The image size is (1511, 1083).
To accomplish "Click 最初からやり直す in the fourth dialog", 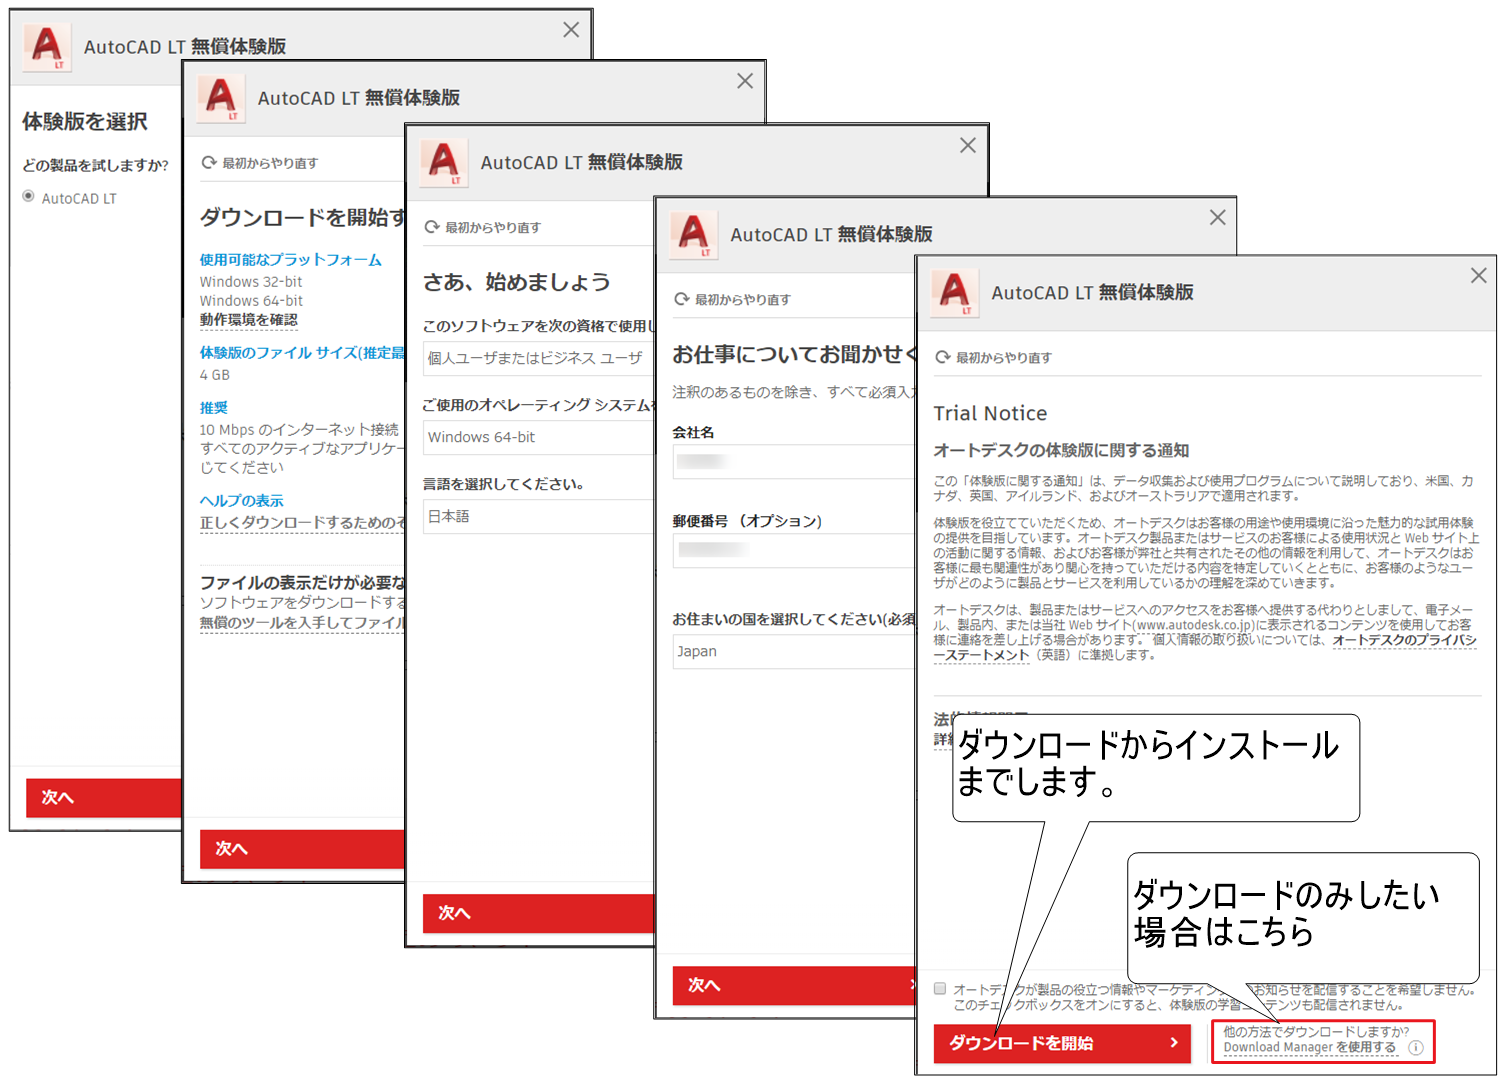I will pos(733,299).
